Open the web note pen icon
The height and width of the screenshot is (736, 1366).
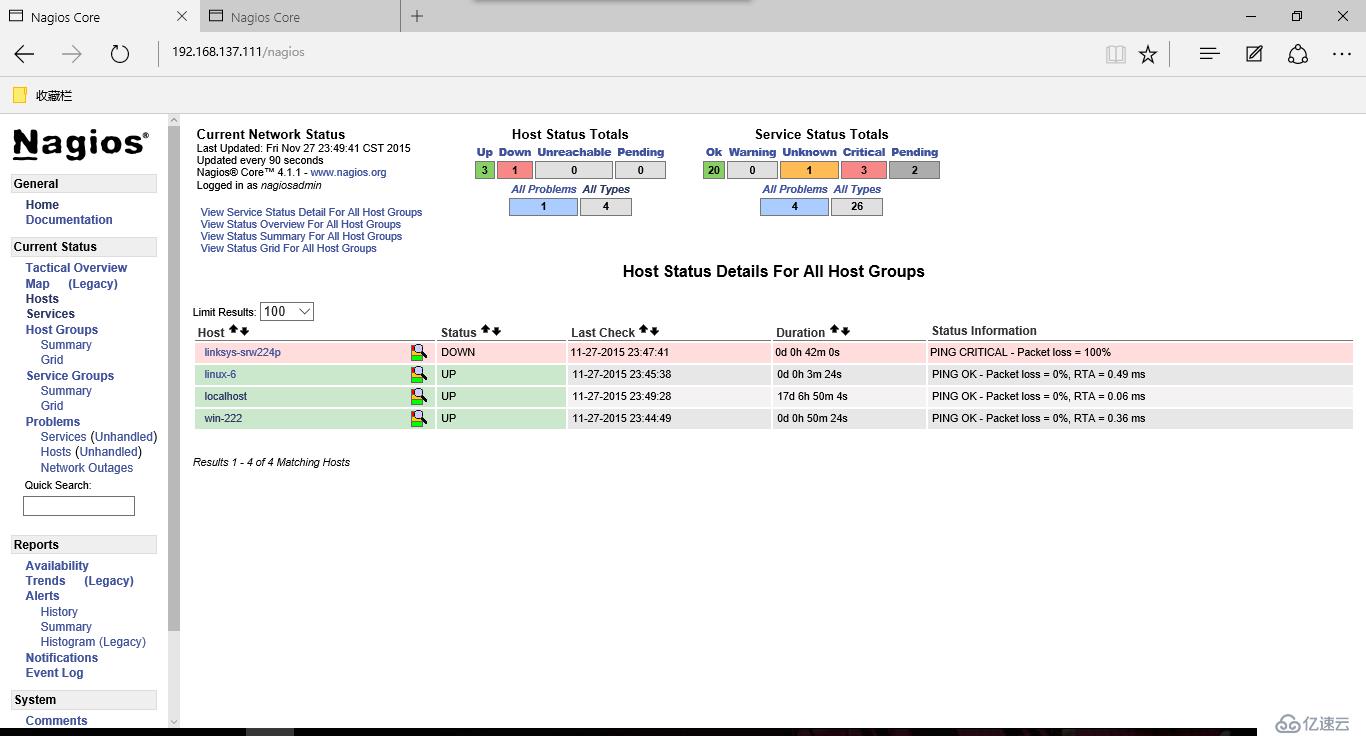point(1254,54)
